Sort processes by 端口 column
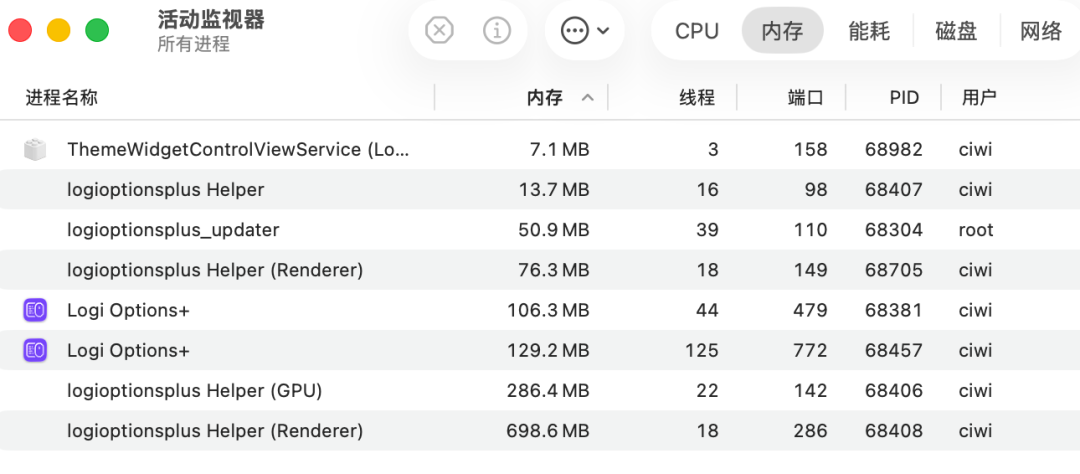1080x474 pixels. pyautogui.click(x=805, y=98)
